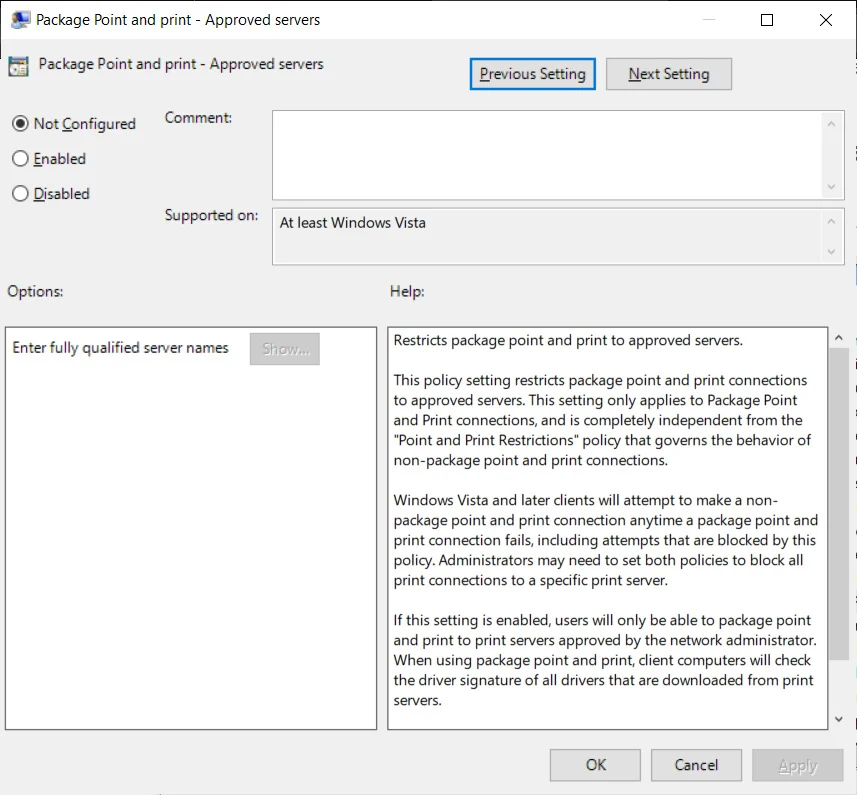Click the Comment box scroll down arrow
Screen dimensions: 857x795
830,187
